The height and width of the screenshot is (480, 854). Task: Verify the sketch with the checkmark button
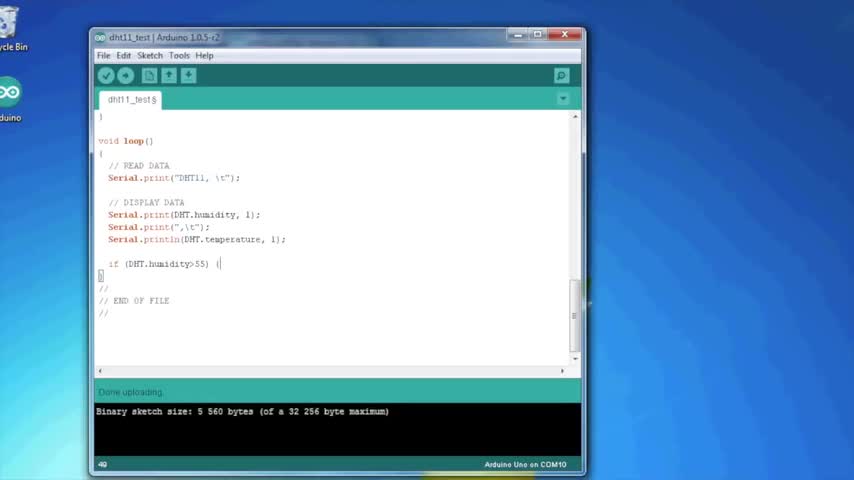[x=106, y=76]
